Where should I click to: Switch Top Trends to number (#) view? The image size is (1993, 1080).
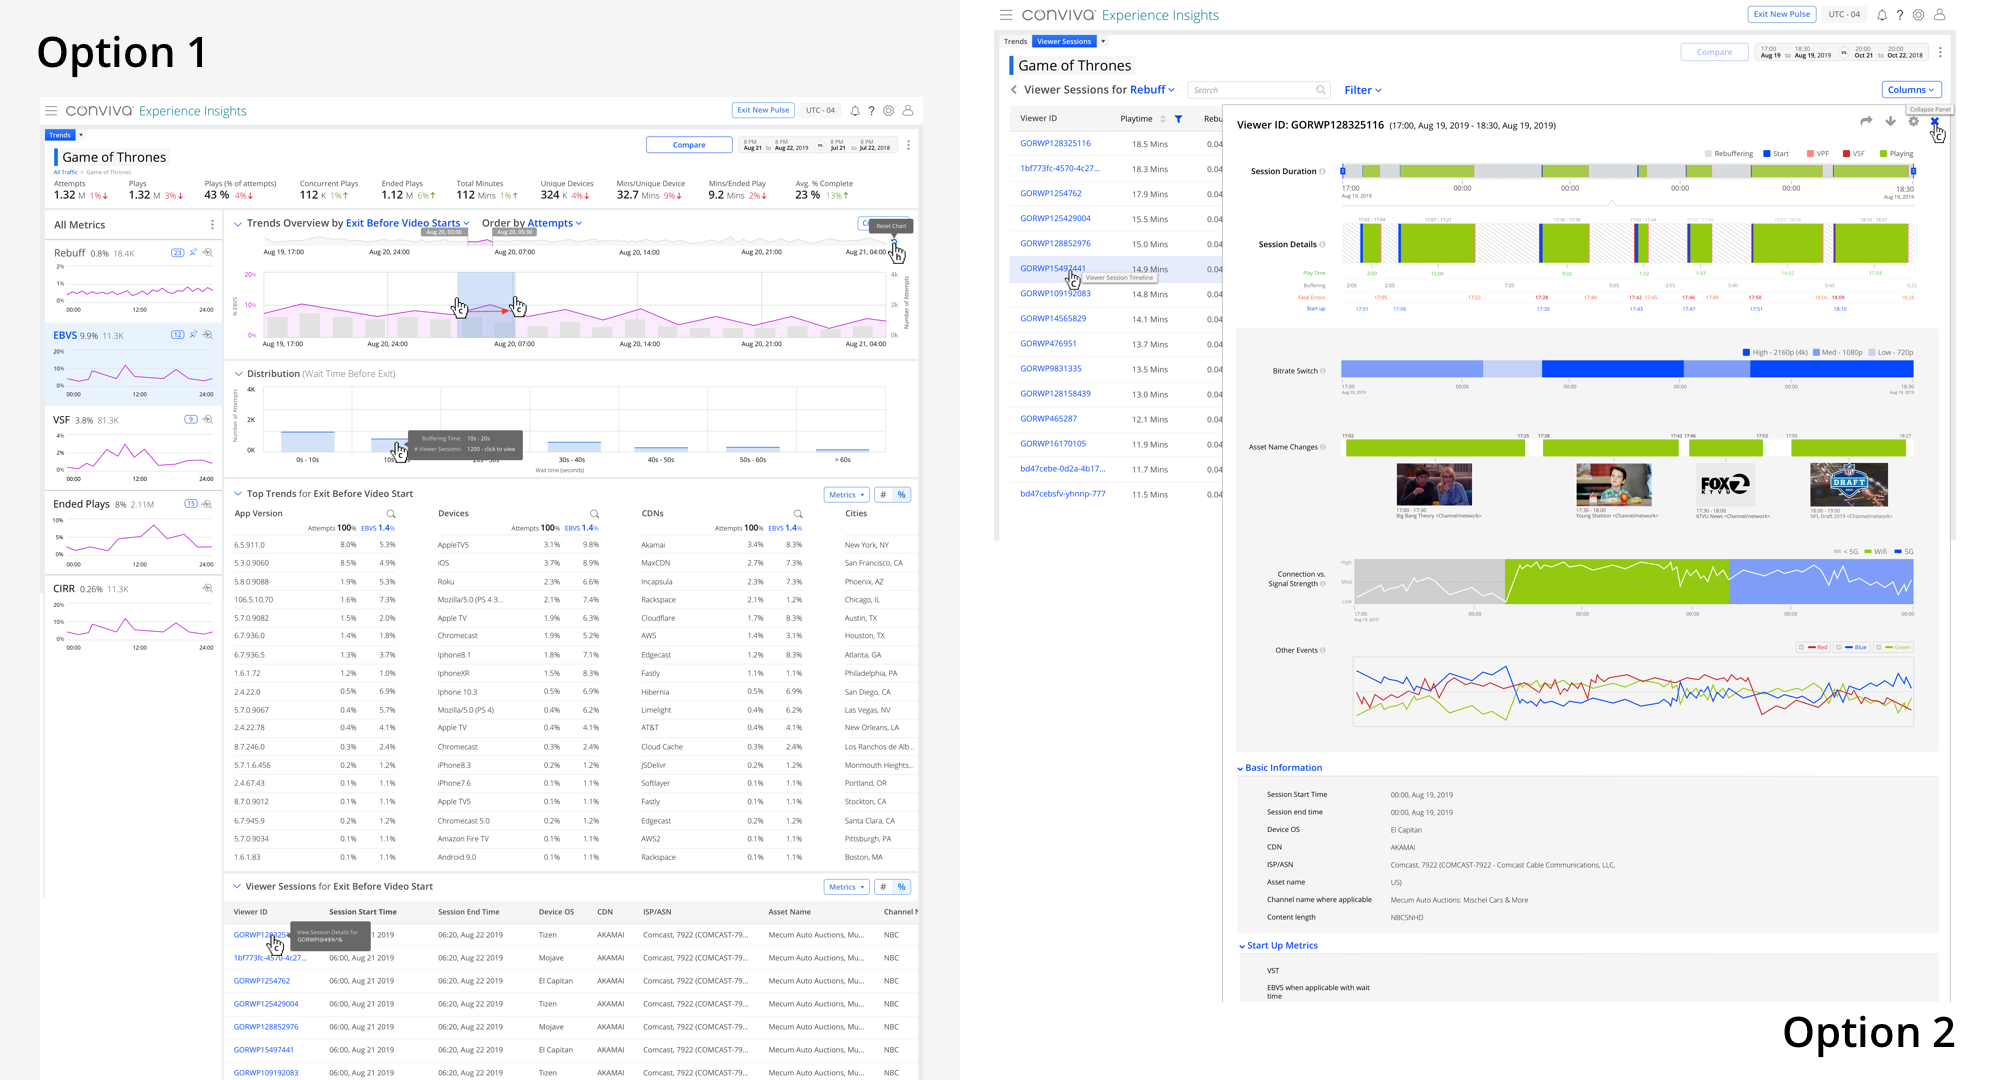[883, 495]
